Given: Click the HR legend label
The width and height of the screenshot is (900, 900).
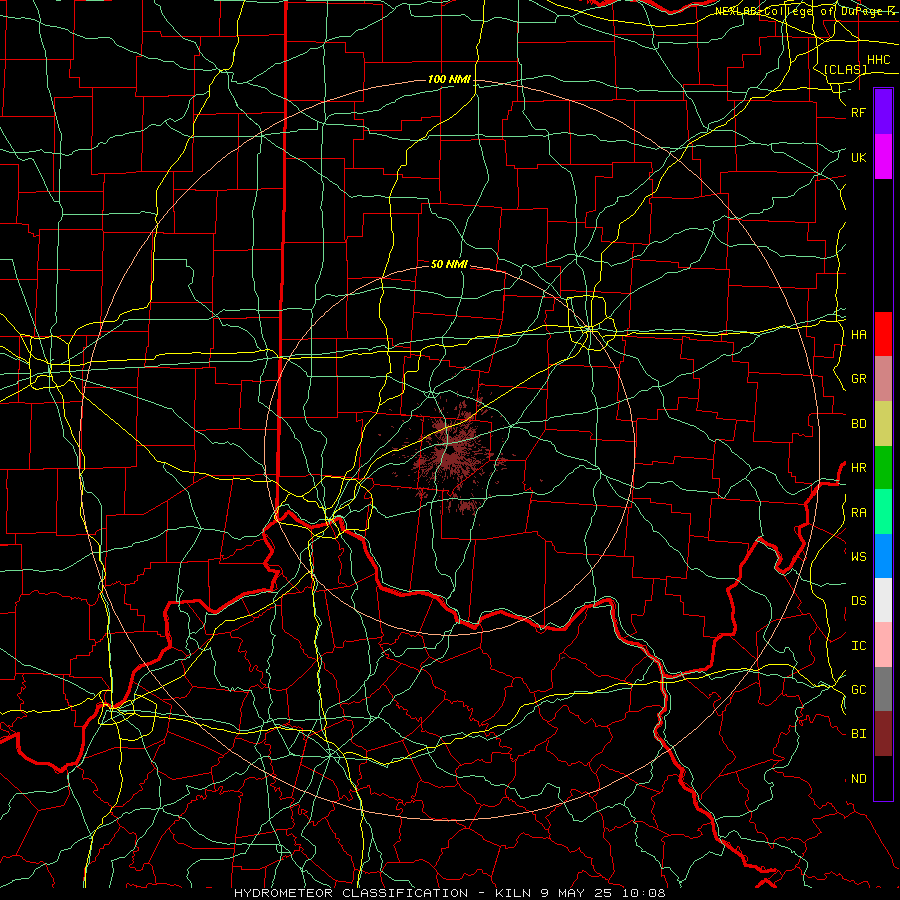Looking at the screenshot, I should (858, 468).
